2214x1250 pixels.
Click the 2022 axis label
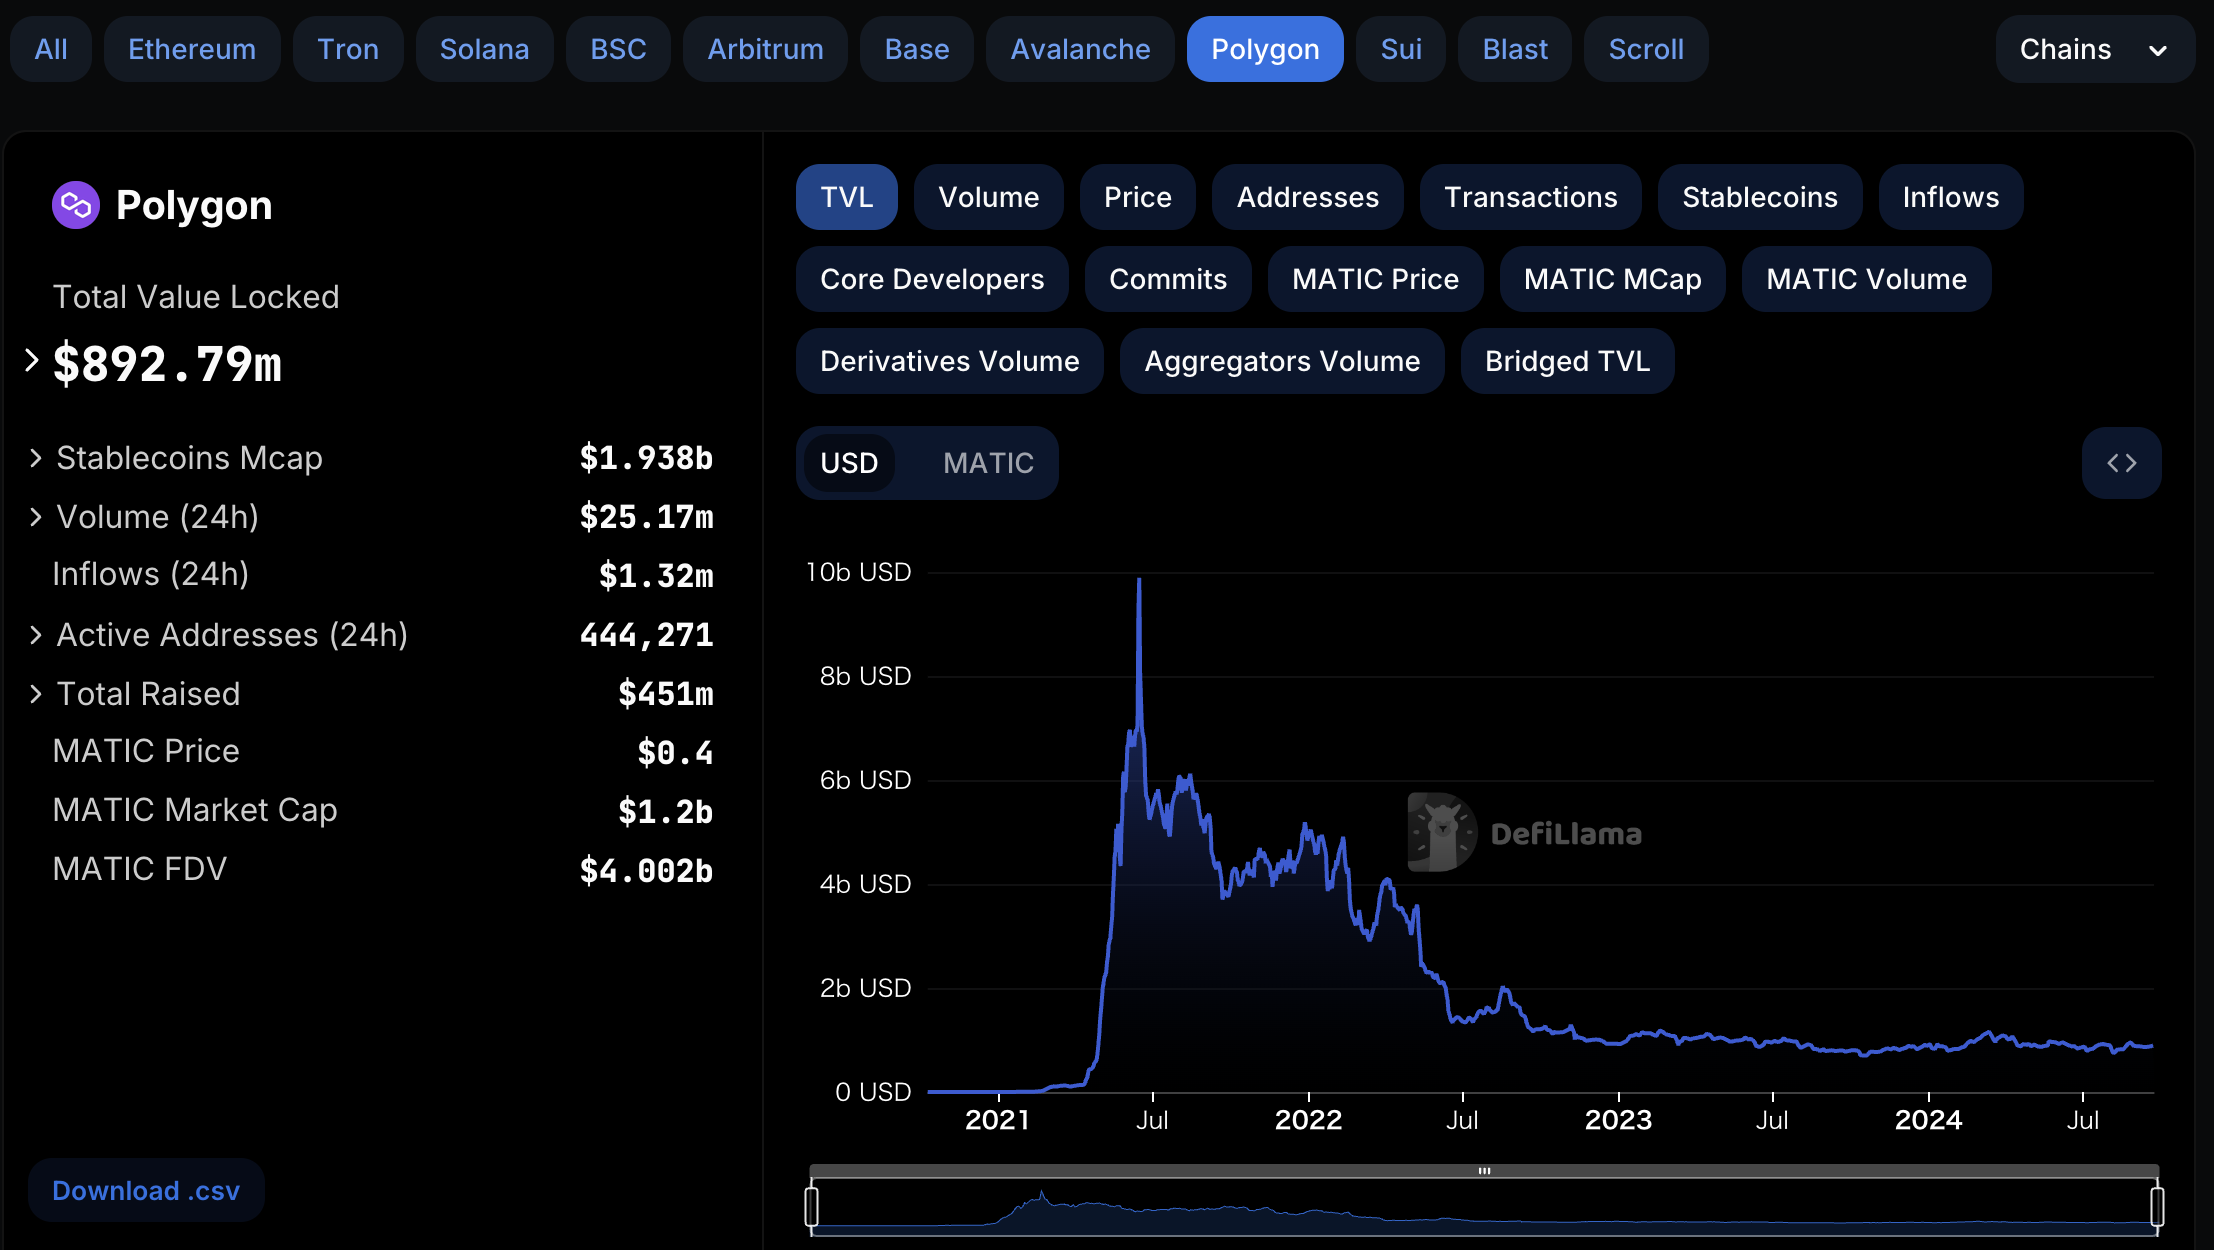[x=1308, y=1120]
